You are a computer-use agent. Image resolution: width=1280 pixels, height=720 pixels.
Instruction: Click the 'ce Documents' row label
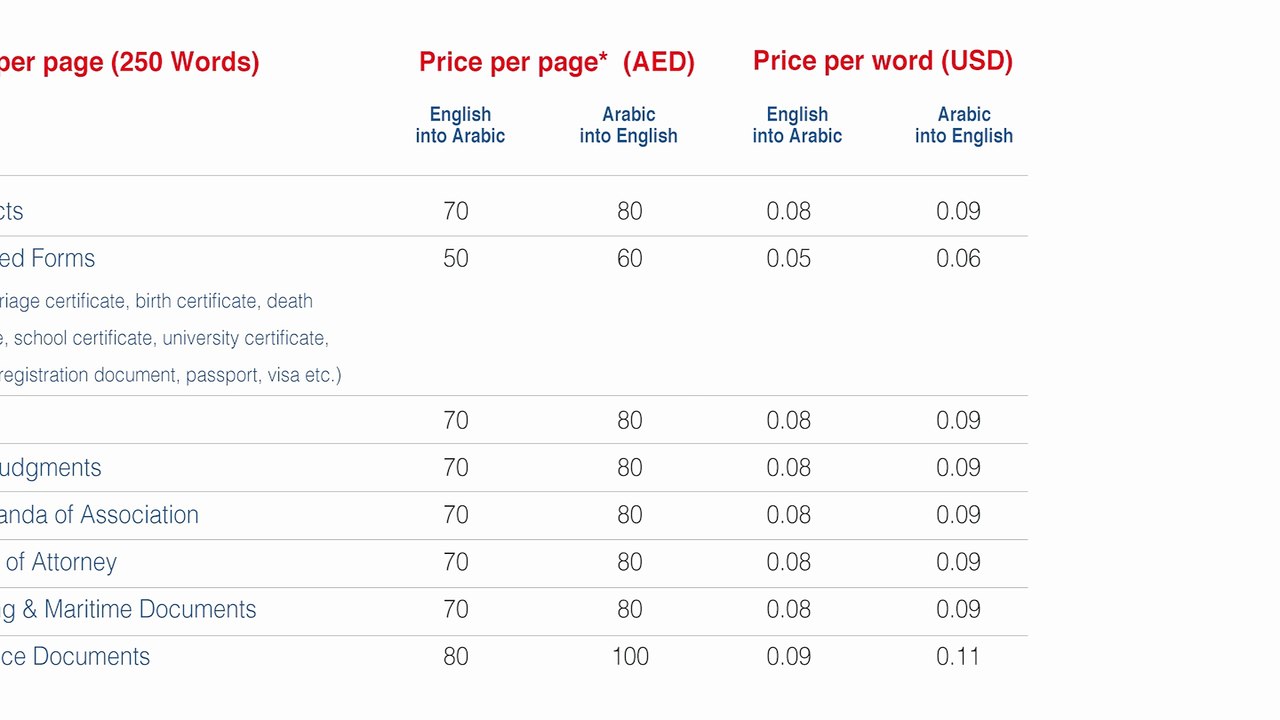tap(75, 657)
